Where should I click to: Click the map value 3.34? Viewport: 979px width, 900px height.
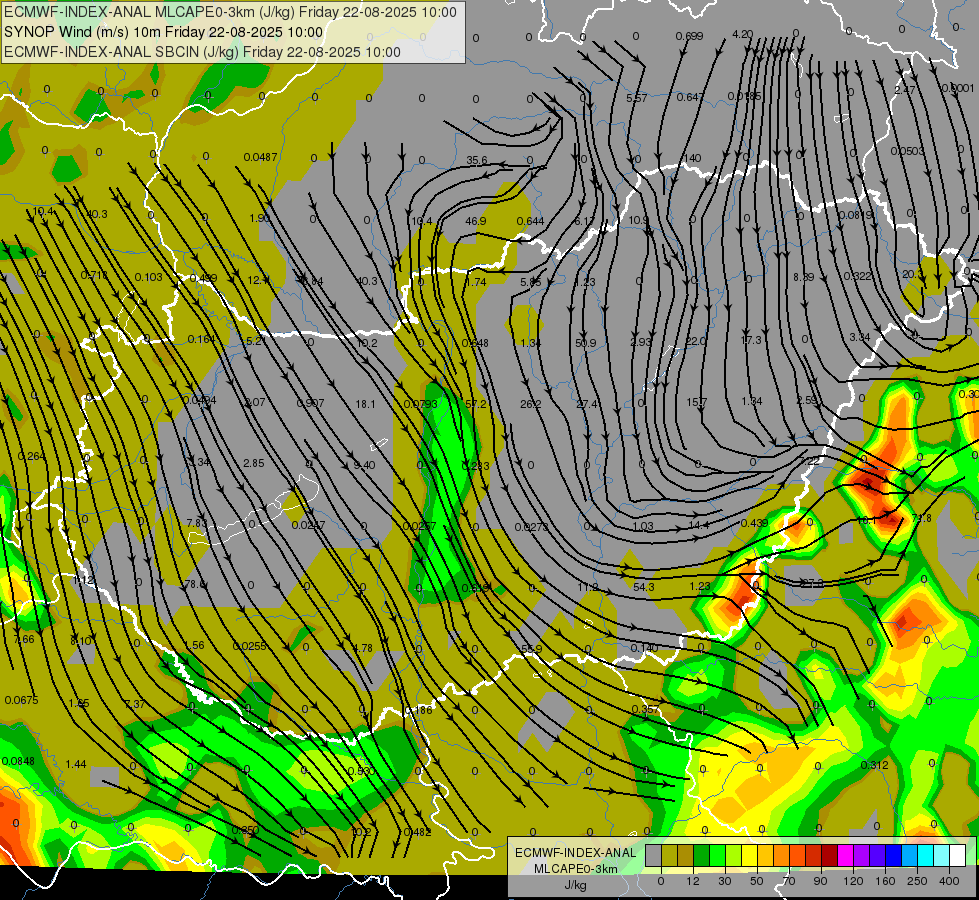[860, 337]
